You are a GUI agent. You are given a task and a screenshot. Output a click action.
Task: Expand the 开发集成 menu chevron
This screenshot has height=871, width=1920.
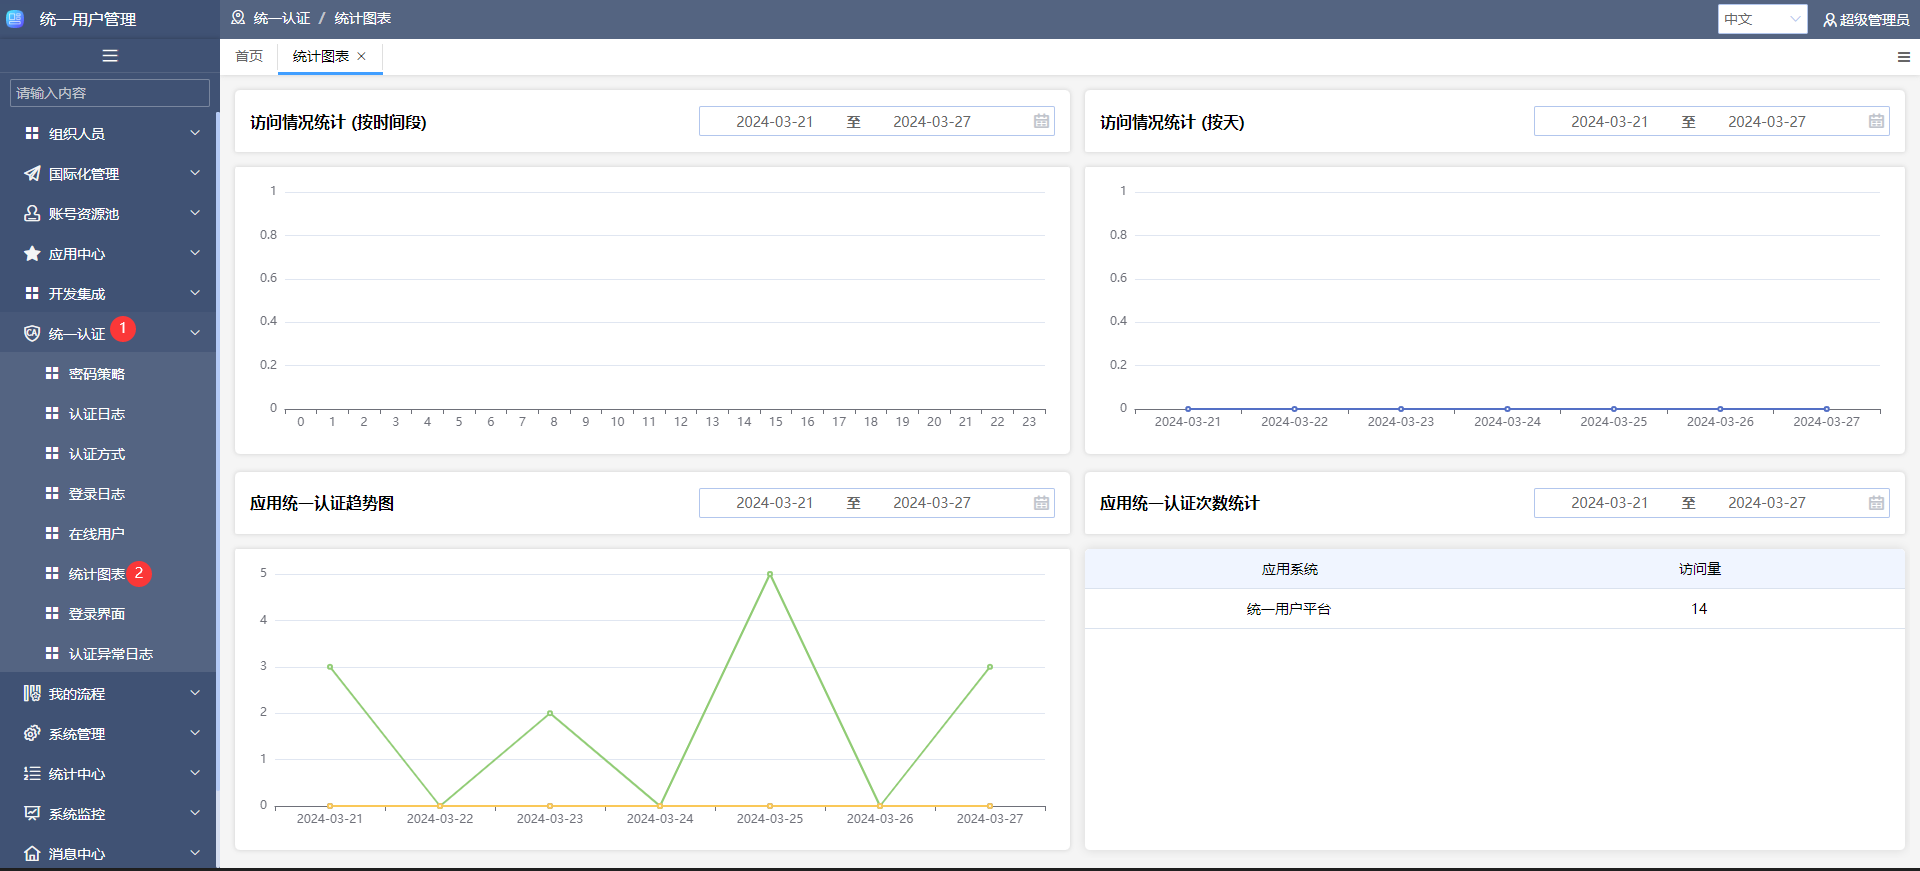coord(195,293)
